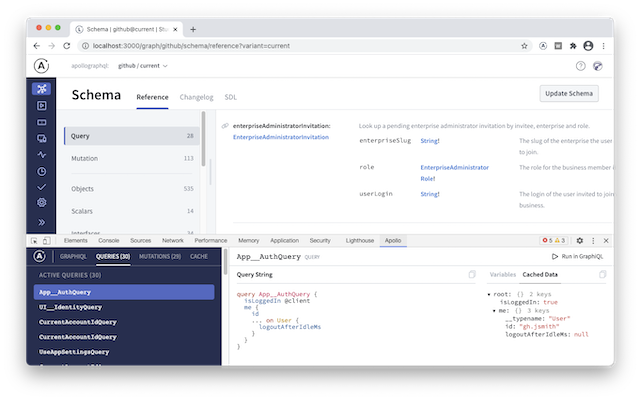Screen dimensions: 640x400
Task: Open the Explorer play icon in sidebar
Action: tap(42, 106)
